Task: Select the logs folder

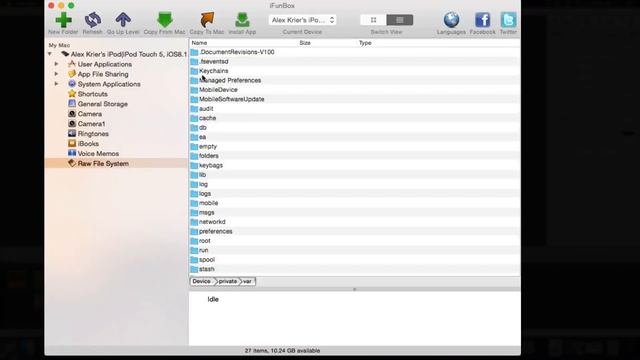Action: pyautogui.click(x=355, y=193)
